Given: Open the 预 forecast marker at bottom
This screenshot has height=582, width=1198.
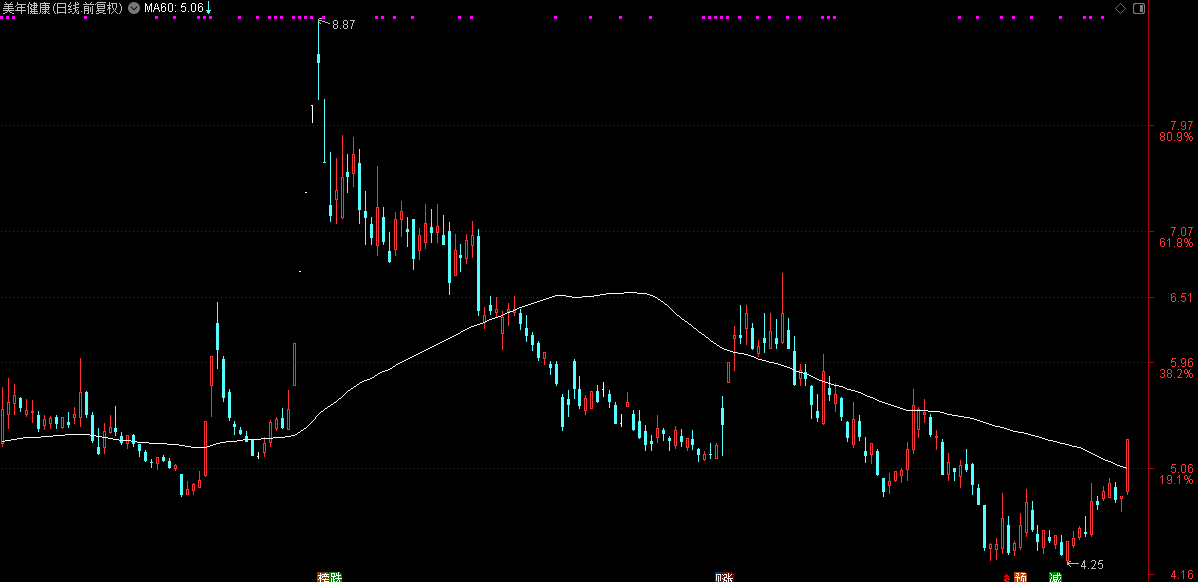Looking at the screenshot, I should point(1022,577).
